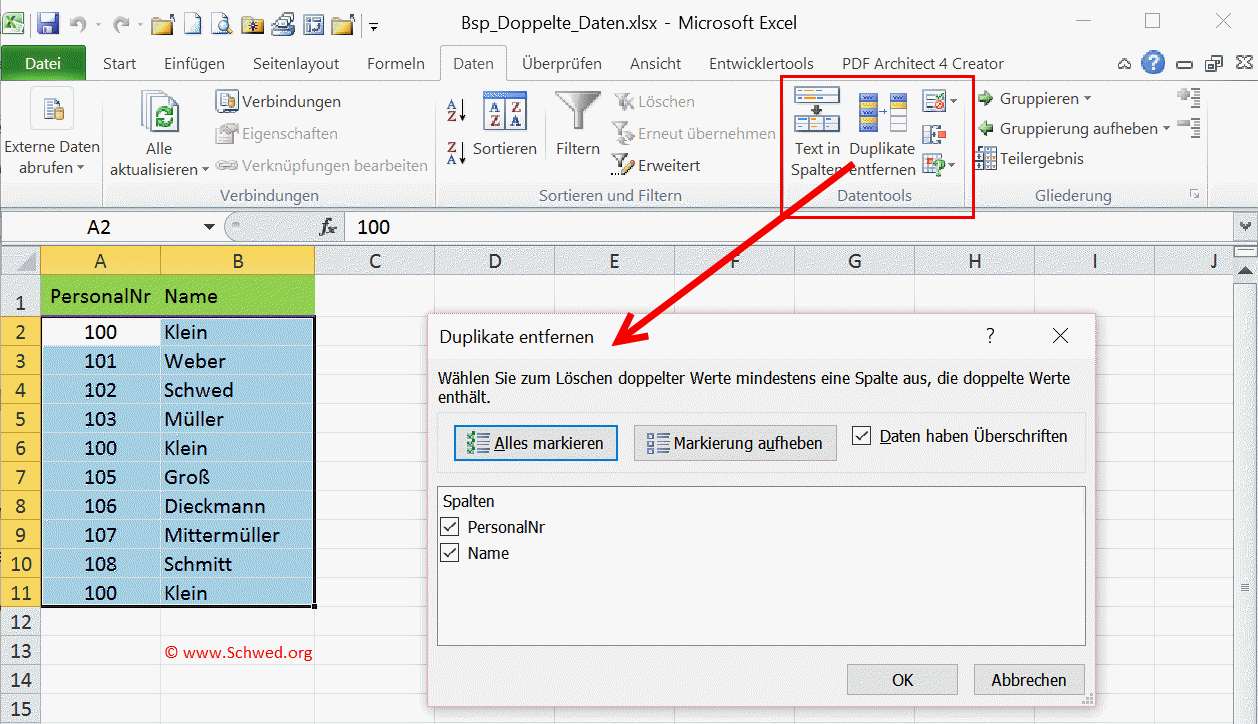Open Erweitert advanced filter
The width and height of the screenshot is (1258, 724).
tap(657, 165)
